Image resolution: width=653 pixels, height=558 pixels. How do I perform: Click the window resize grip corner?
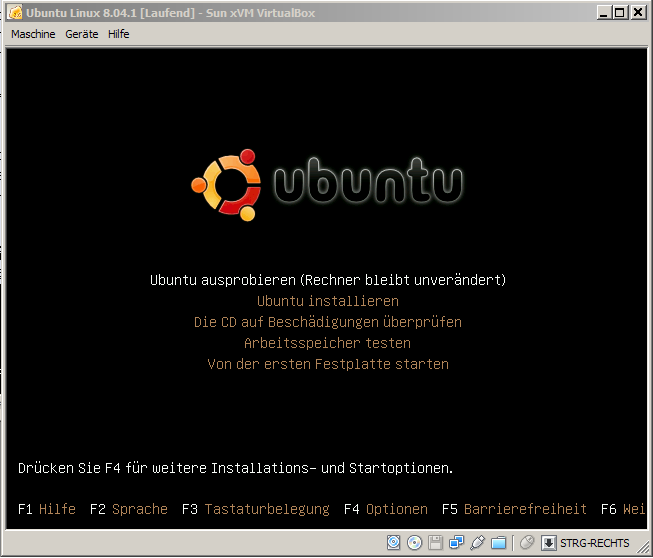pos(644,548)
